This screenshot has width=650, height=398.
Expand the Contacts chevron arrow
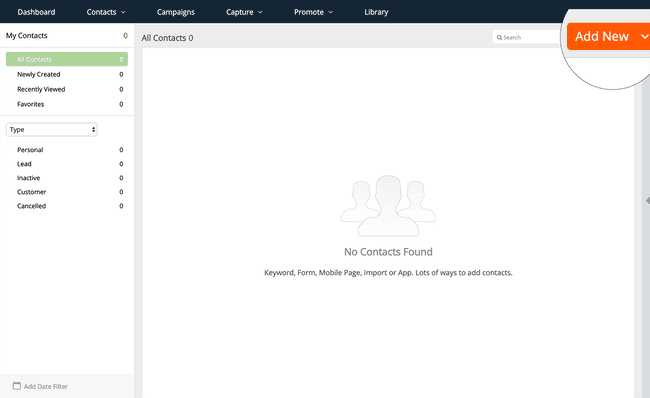coord(123,12)
